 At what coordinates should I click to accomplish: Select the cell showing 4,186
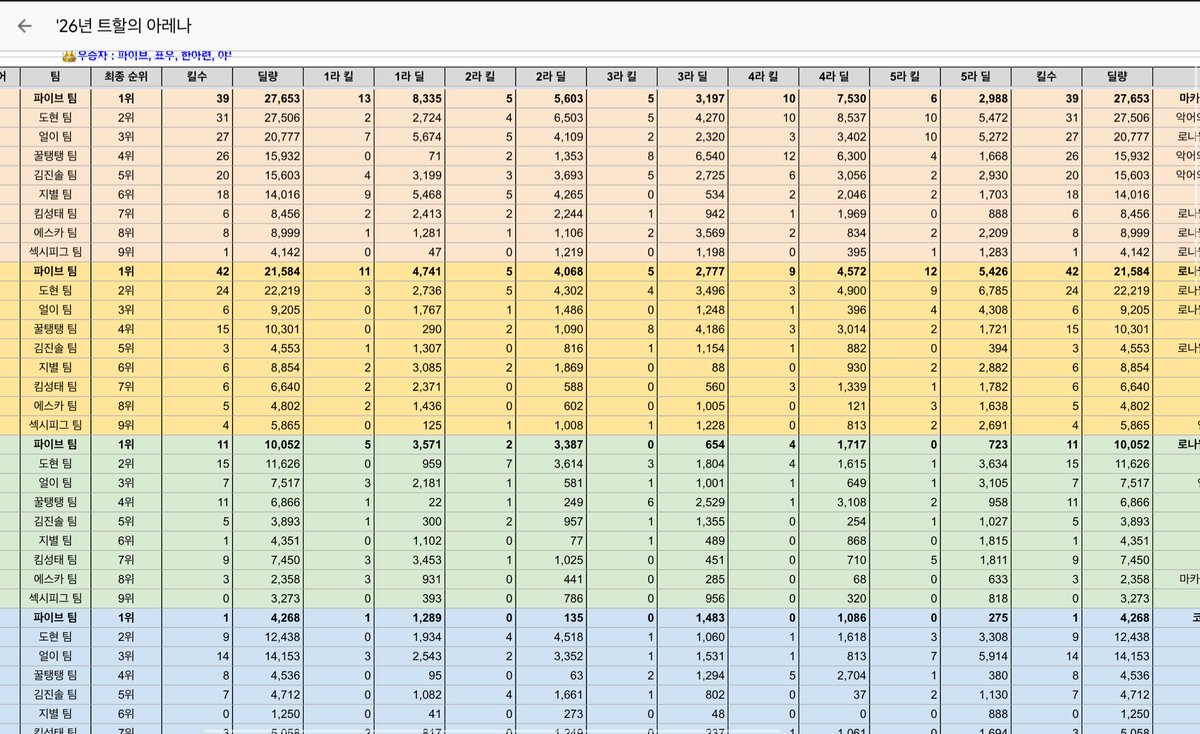point(693,329)
